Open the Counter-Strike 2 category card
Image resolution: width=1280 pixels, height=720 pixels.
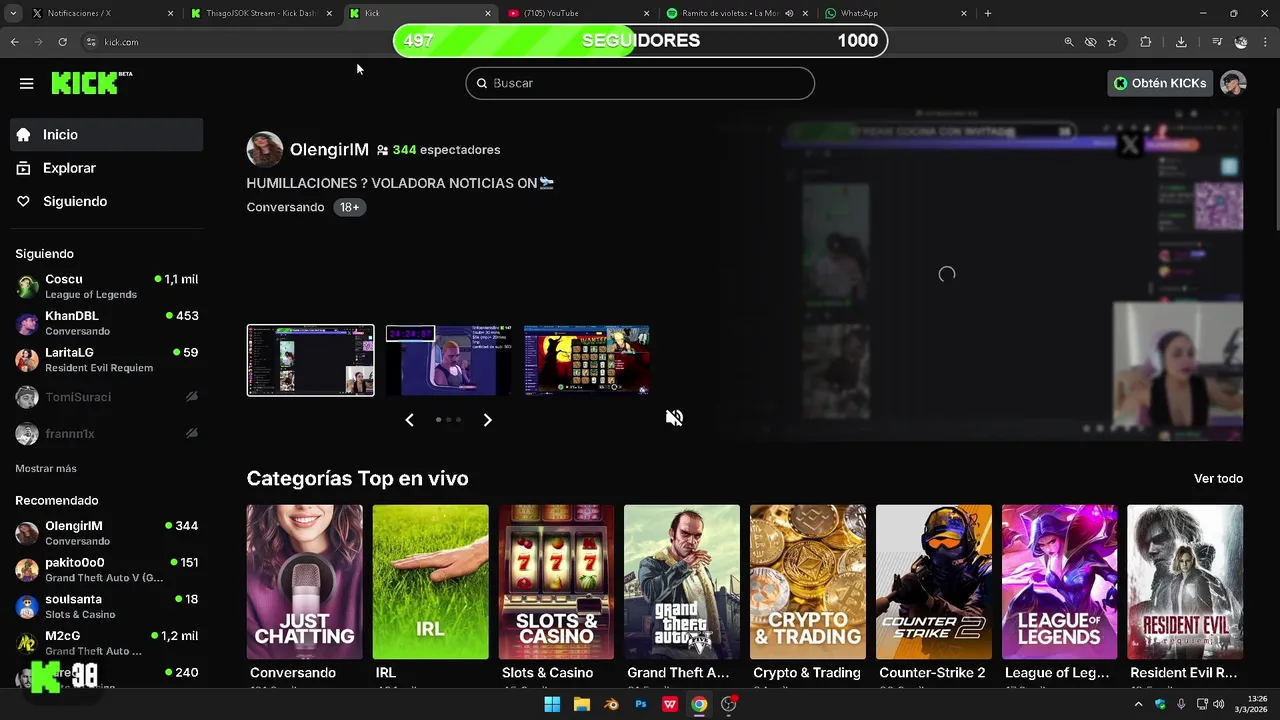[934, 582]
